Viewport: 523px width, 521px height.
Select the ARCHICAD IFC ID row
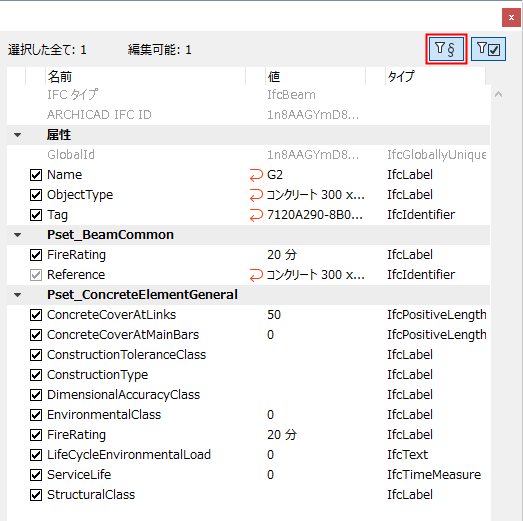point(248,115)
